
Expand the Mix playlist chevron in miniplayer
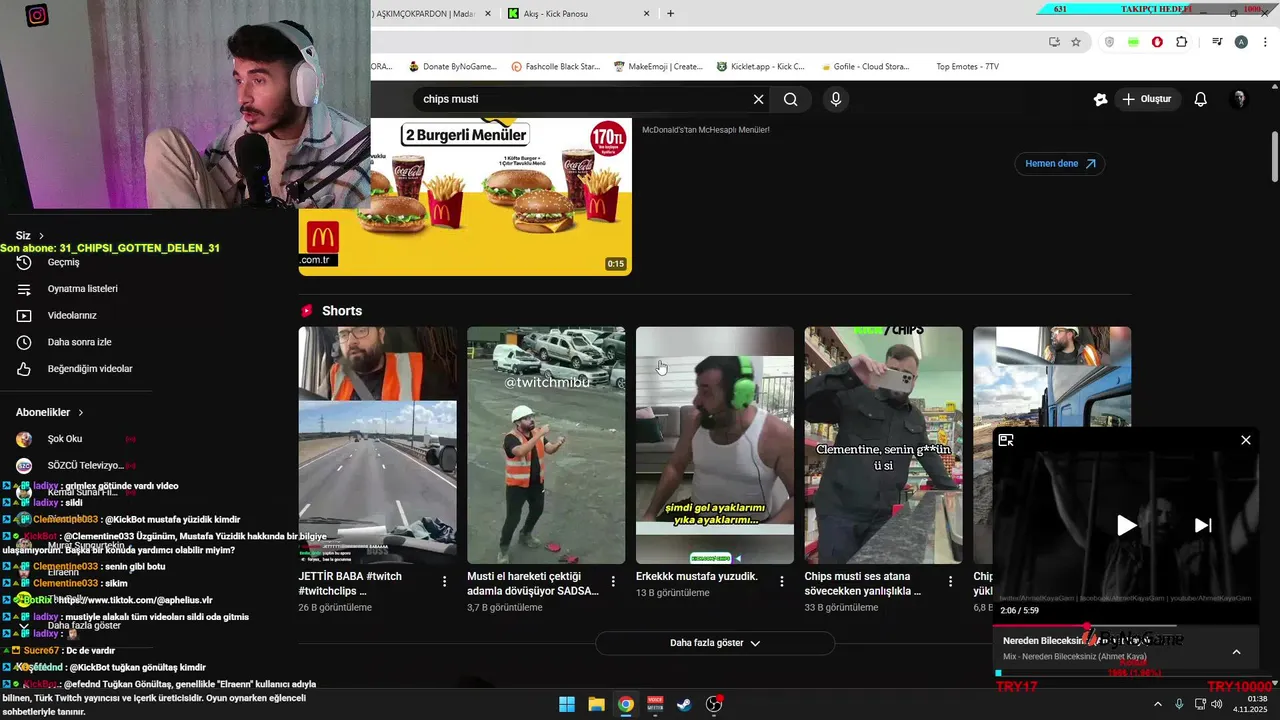coord(1236,652)
